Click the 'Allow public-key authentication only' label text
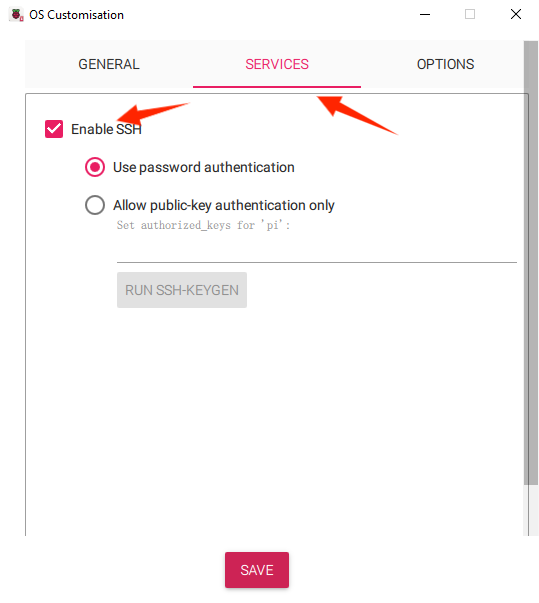The height and width of the screenshot is (603, 539). [224, 205]
